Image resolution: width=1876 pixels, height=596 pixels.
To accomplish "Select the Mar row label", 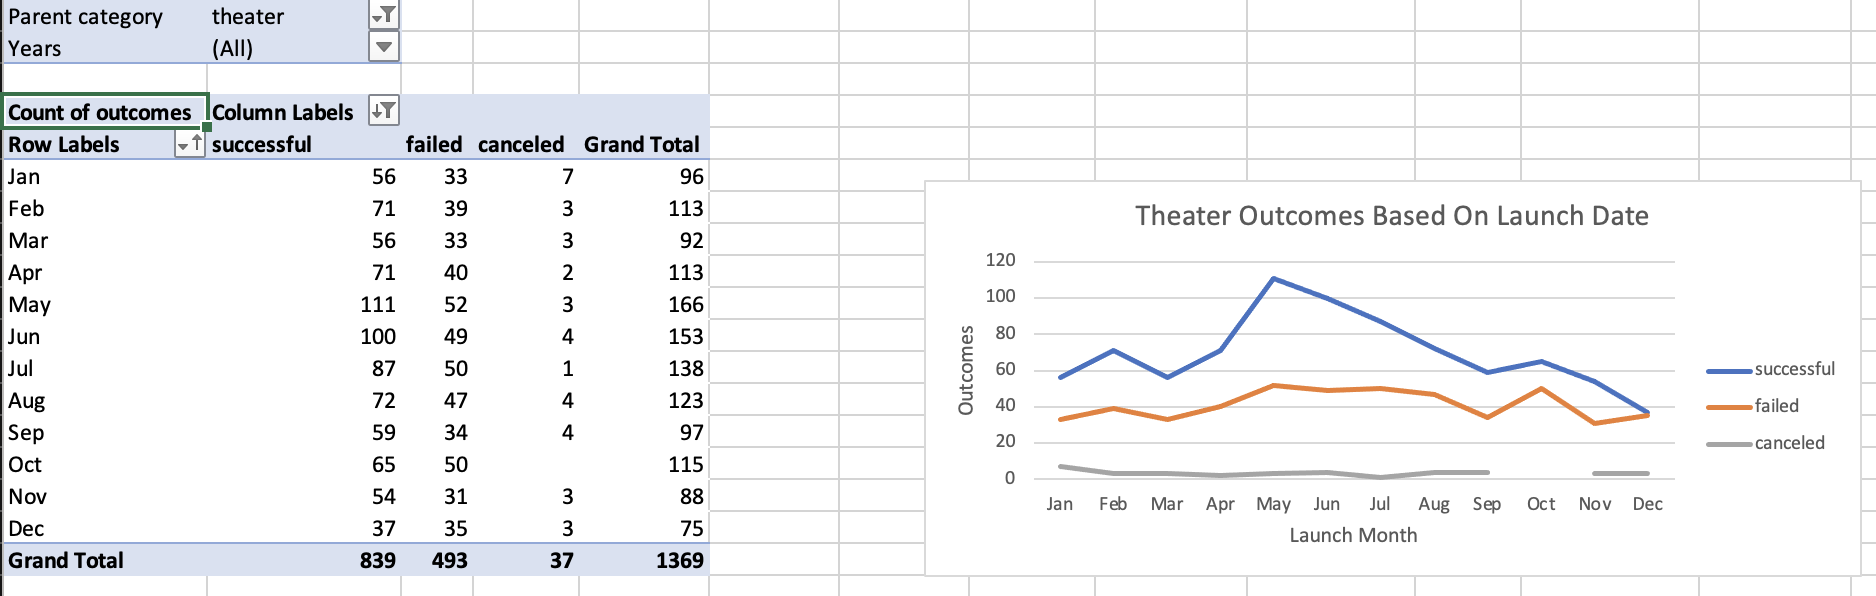I will [28, 240].
